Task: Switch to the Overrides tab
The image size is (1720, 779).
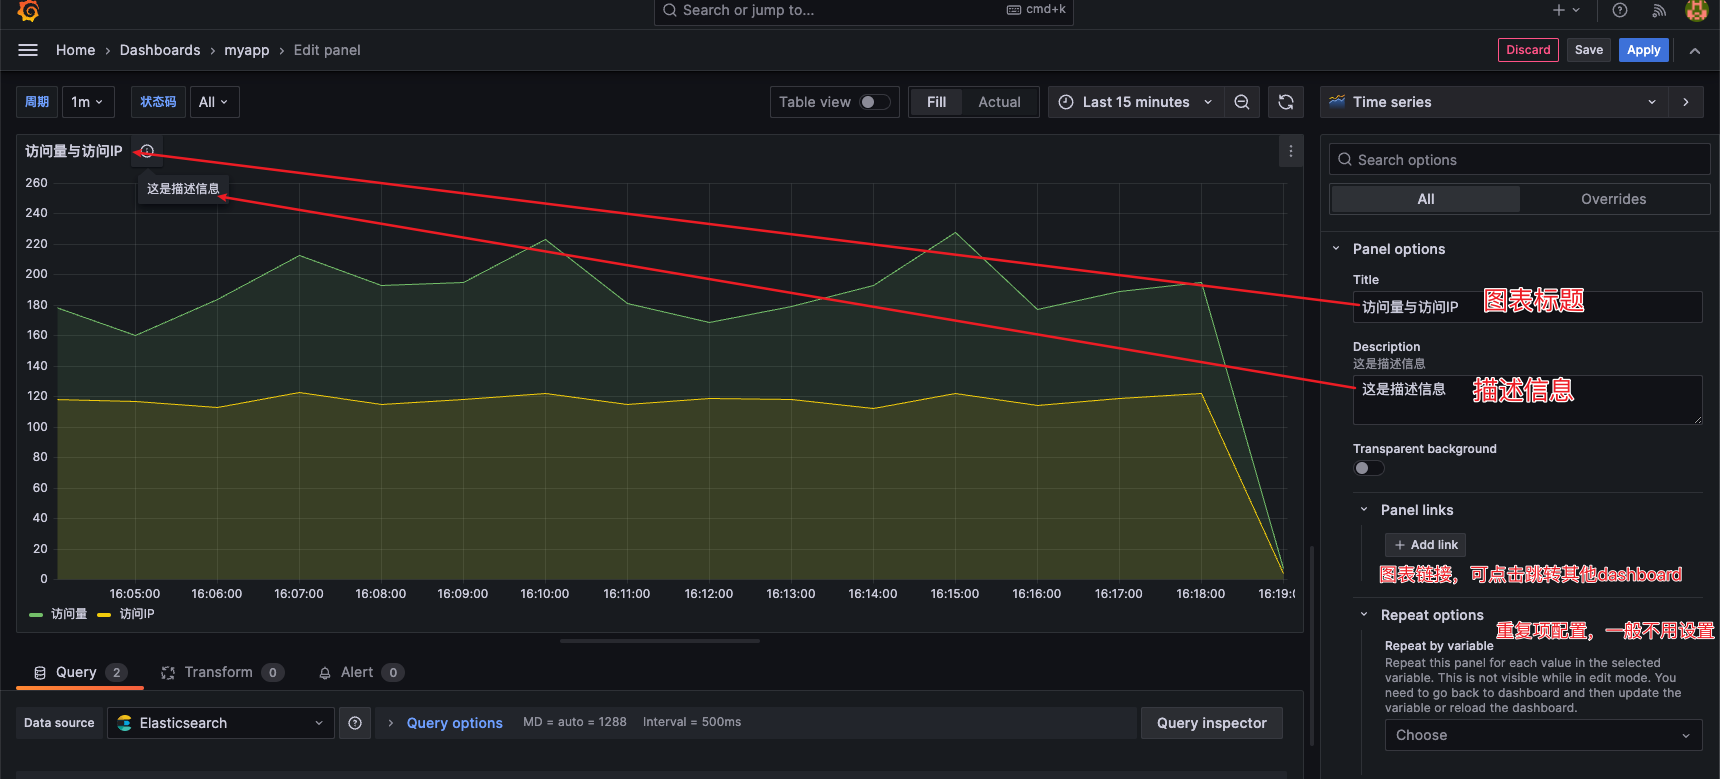Action: 1613,199
